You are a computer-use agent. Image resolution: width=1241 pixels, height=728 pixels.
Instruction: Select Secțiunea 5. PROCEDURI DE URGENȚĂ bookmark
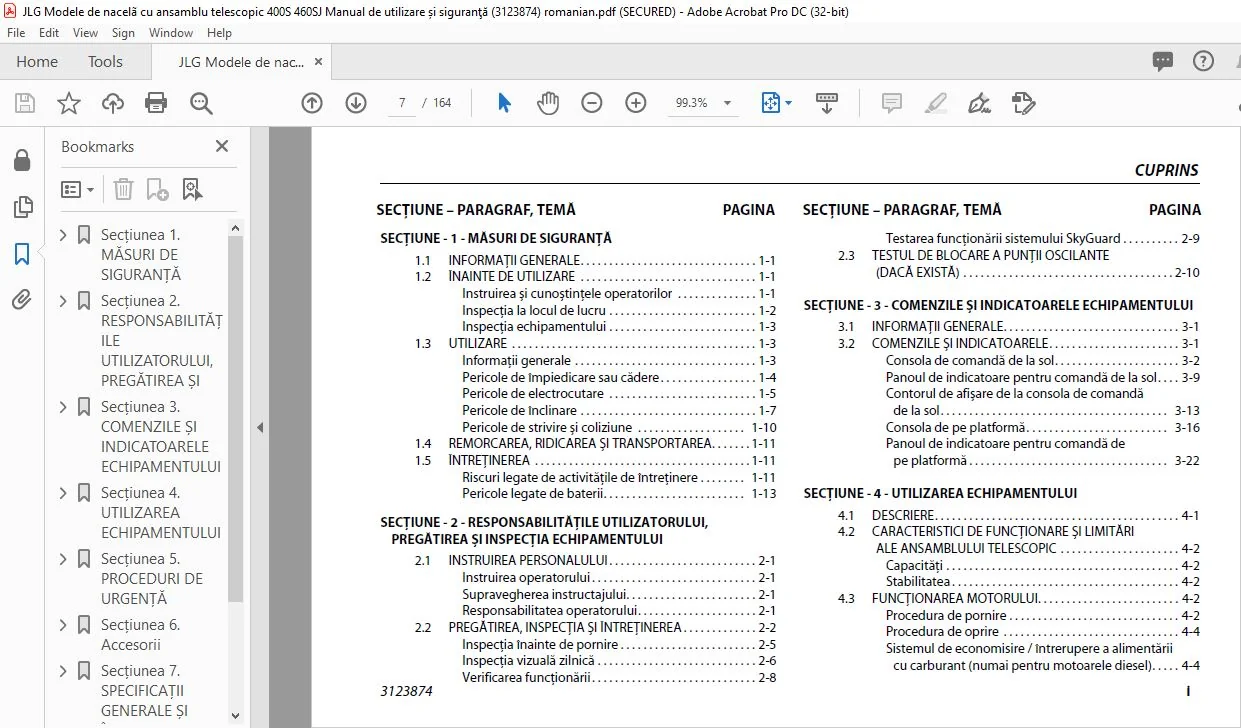152,579
